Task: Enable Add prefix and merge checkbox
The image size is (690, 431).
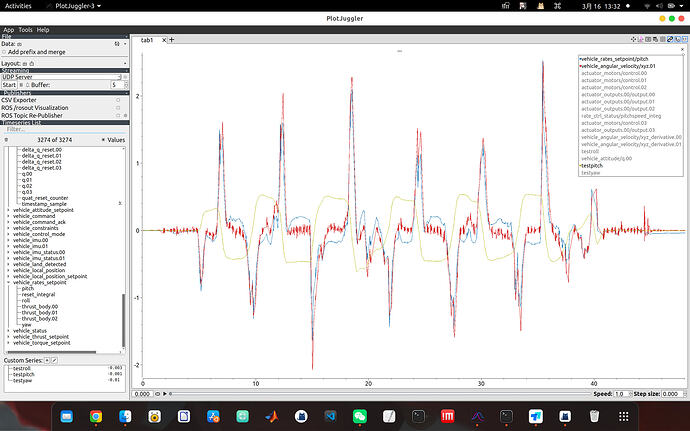Action: click(4, 52)
